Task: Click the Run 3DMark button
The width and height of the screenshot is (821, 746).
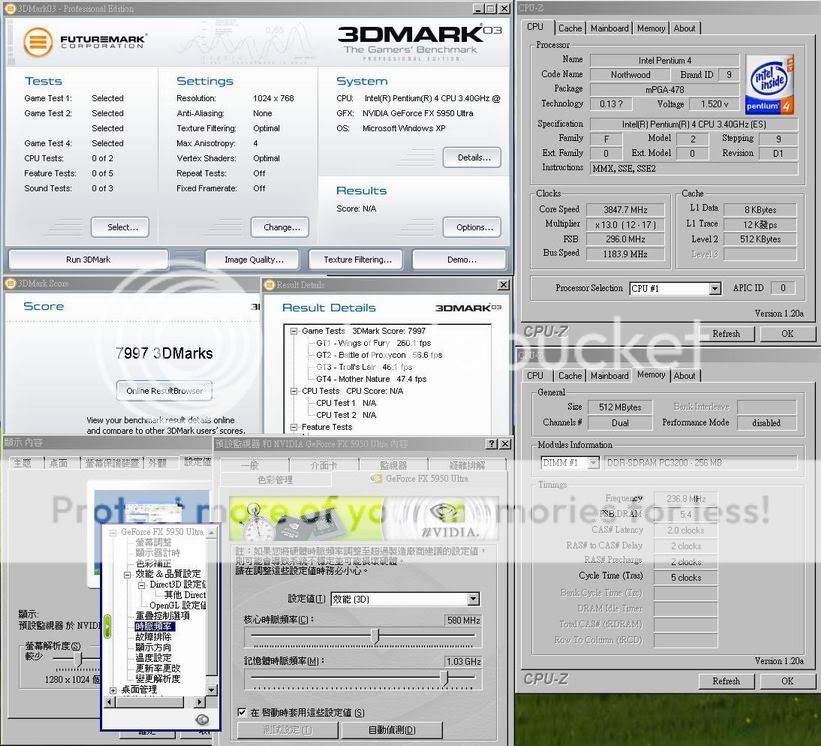Action: [88, 260]
